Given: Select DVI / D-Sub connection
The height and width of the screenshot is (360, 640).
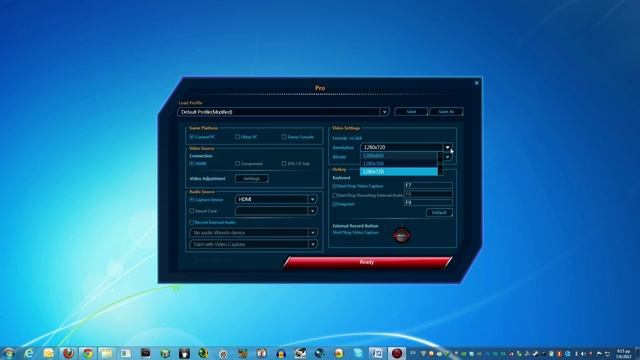Looking at the screenshot, I should [x=284, y=163].
